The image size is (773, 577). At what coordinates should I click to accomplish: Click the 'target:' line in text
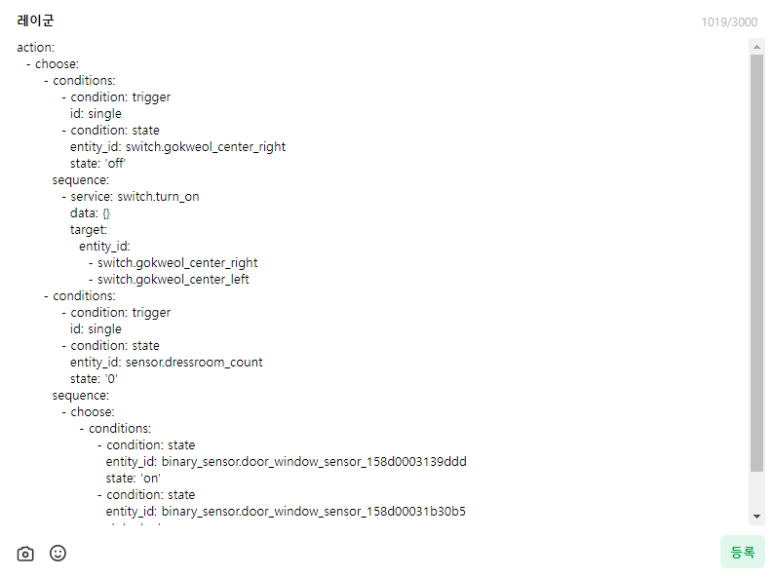88,230
